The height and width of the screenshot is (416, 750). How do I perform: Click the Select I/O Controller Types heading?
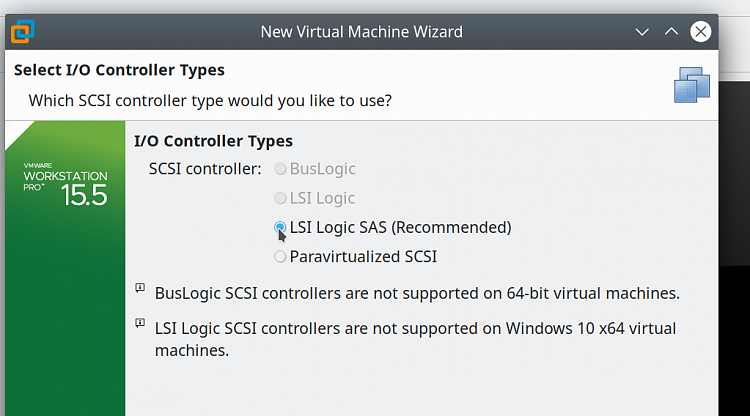119,70
